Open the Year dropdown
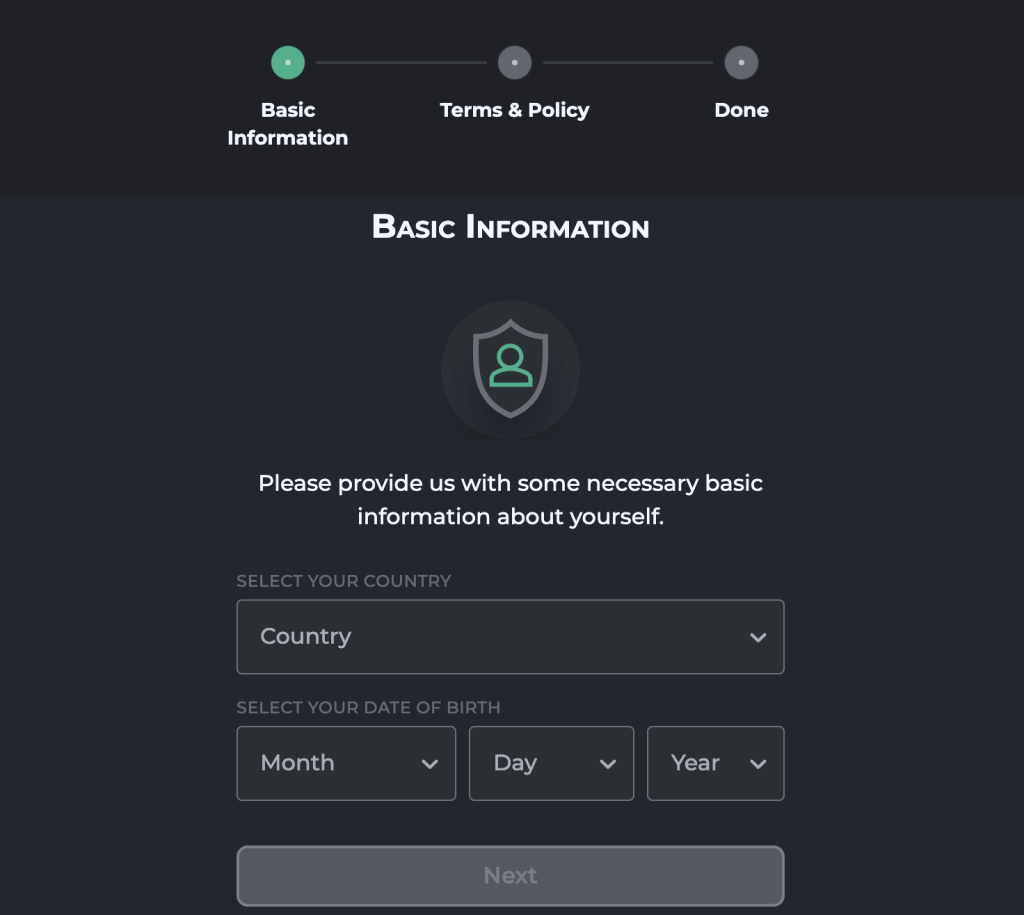Viewport: 1024px width, 915px height. pyautogui.click(x=716, y=763)
